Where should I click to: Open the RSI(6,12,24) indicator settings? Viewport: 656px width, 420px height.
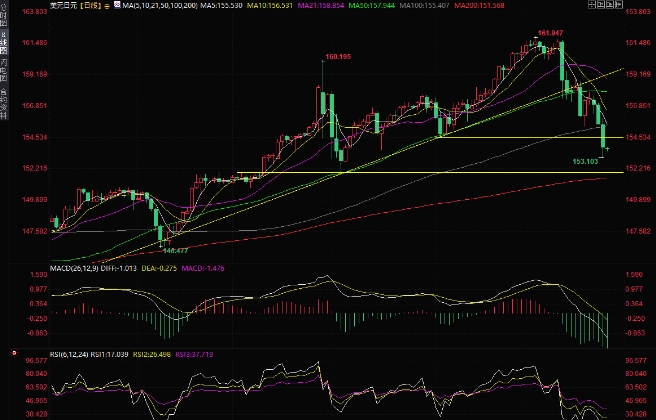pyautogui.click(x=71, y=354)
